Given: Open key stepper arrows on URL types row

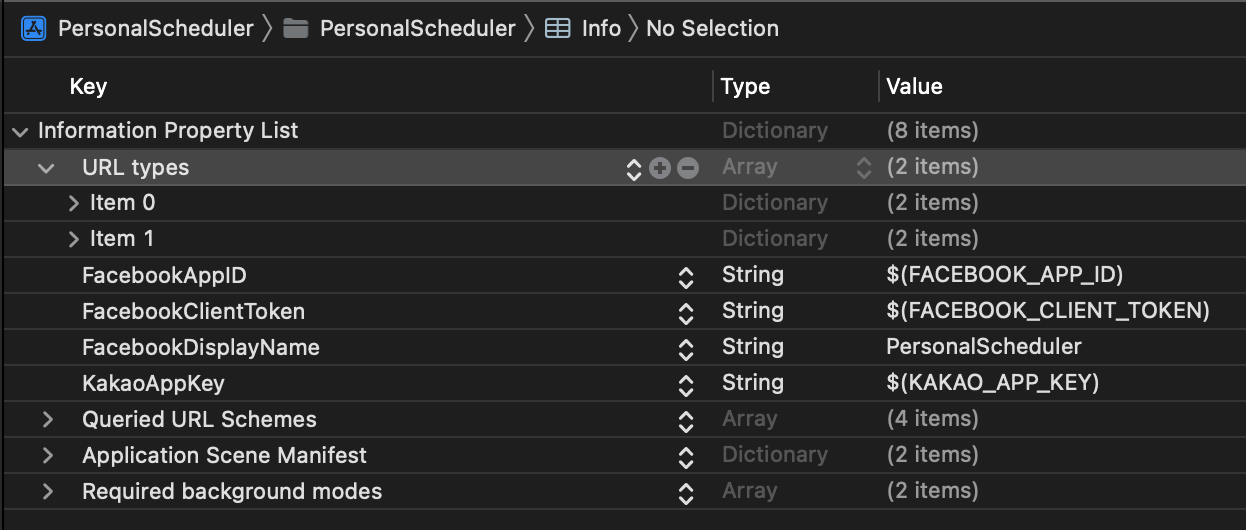Looking at the screenshot, I should coord(633,168).
